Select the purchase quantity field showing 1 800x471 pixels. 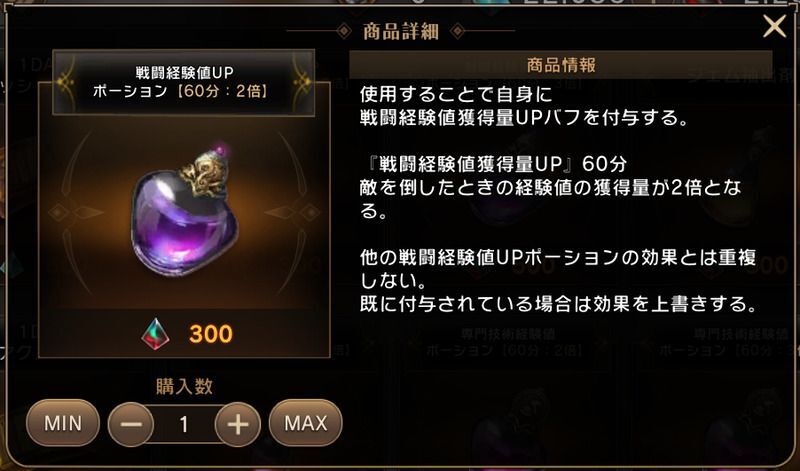pyautogui.click(x=184, y=424)
